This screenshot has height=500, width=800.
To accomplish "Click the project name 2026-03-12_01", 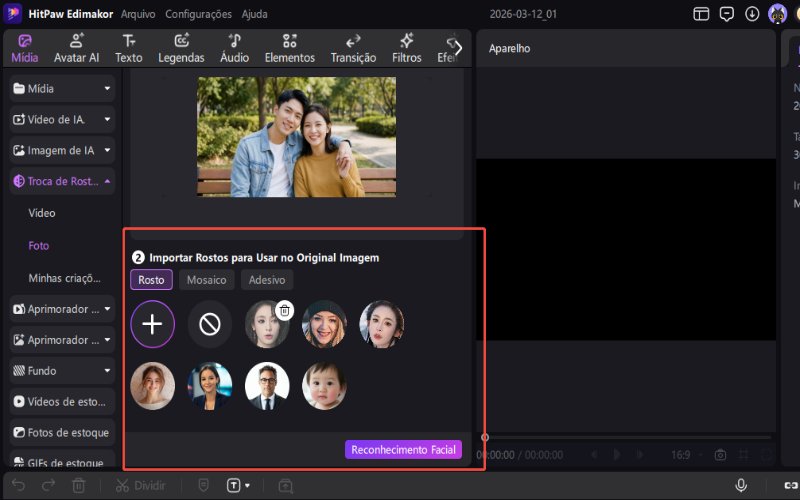I will 523,14.
